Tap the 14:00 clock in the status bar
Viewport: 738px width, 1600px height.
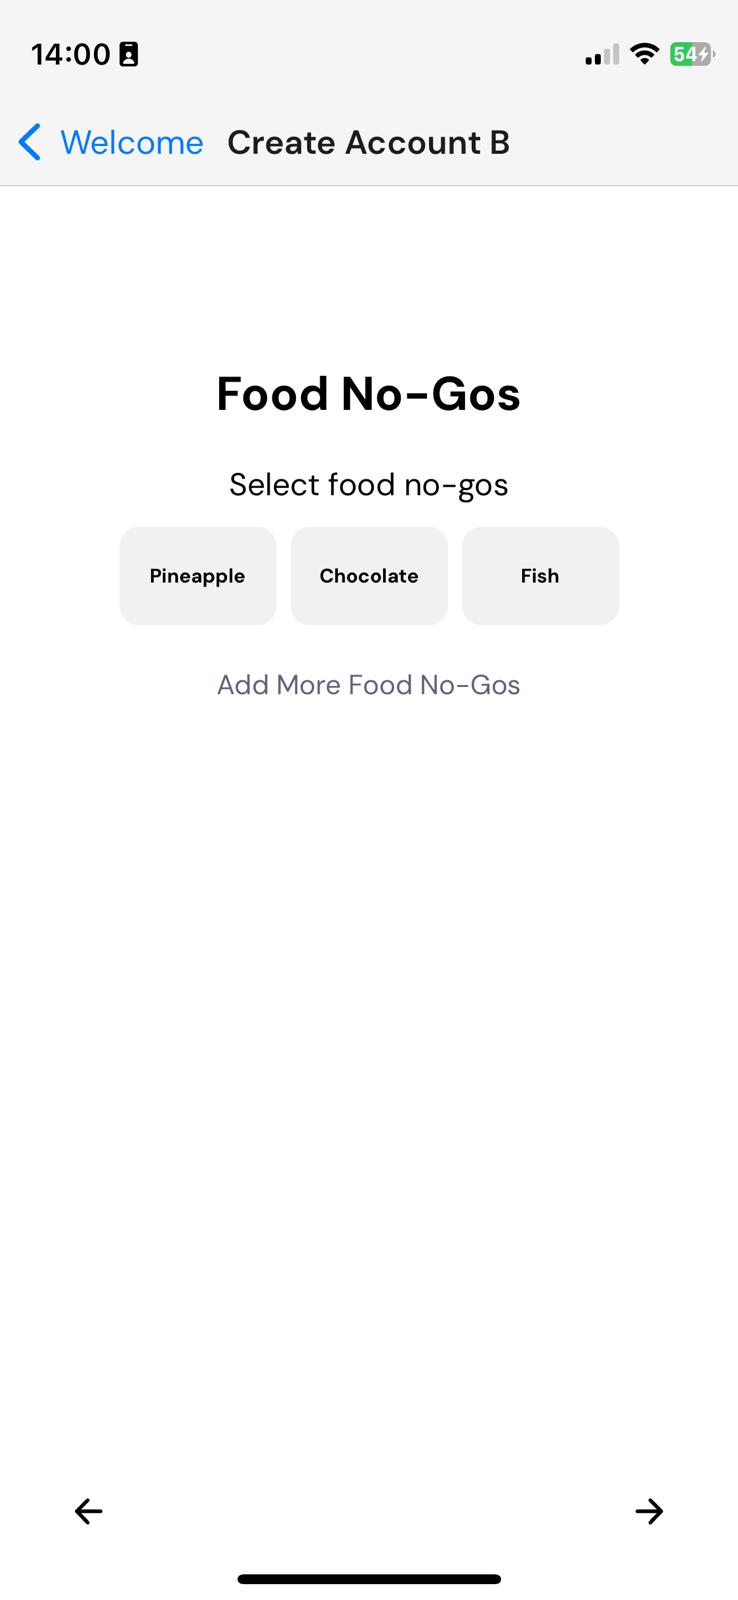coord(70,54)
